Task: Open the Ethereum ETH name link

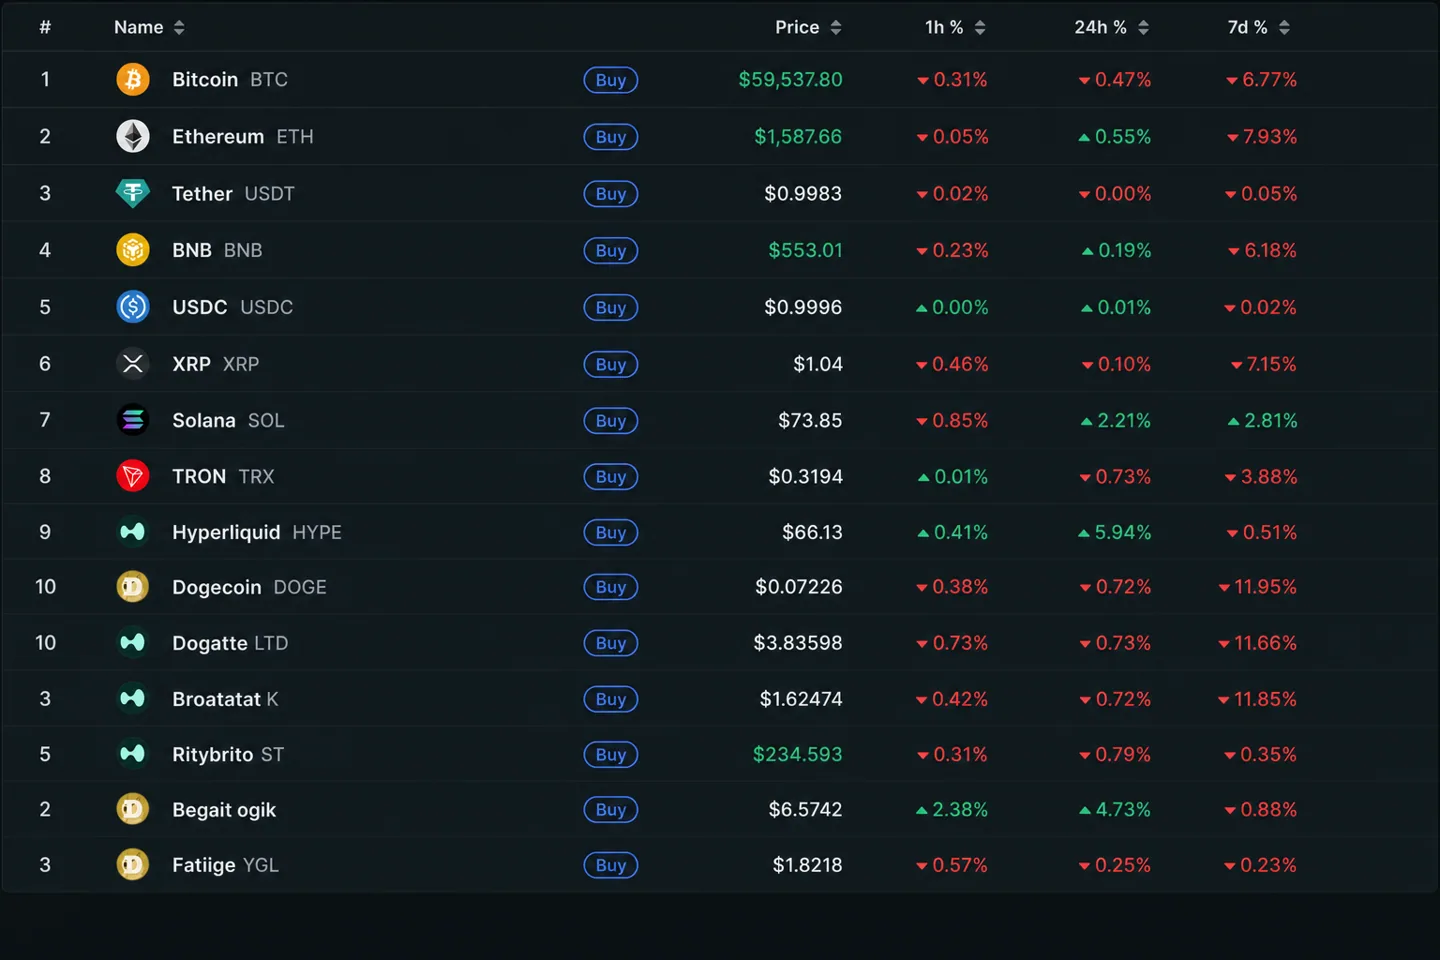Action: [243, 136]
